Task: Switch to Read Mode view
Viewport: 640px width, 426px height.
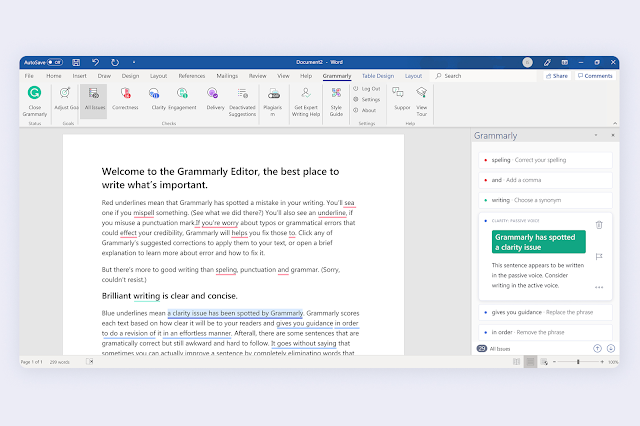Action: tap(516, 362)
